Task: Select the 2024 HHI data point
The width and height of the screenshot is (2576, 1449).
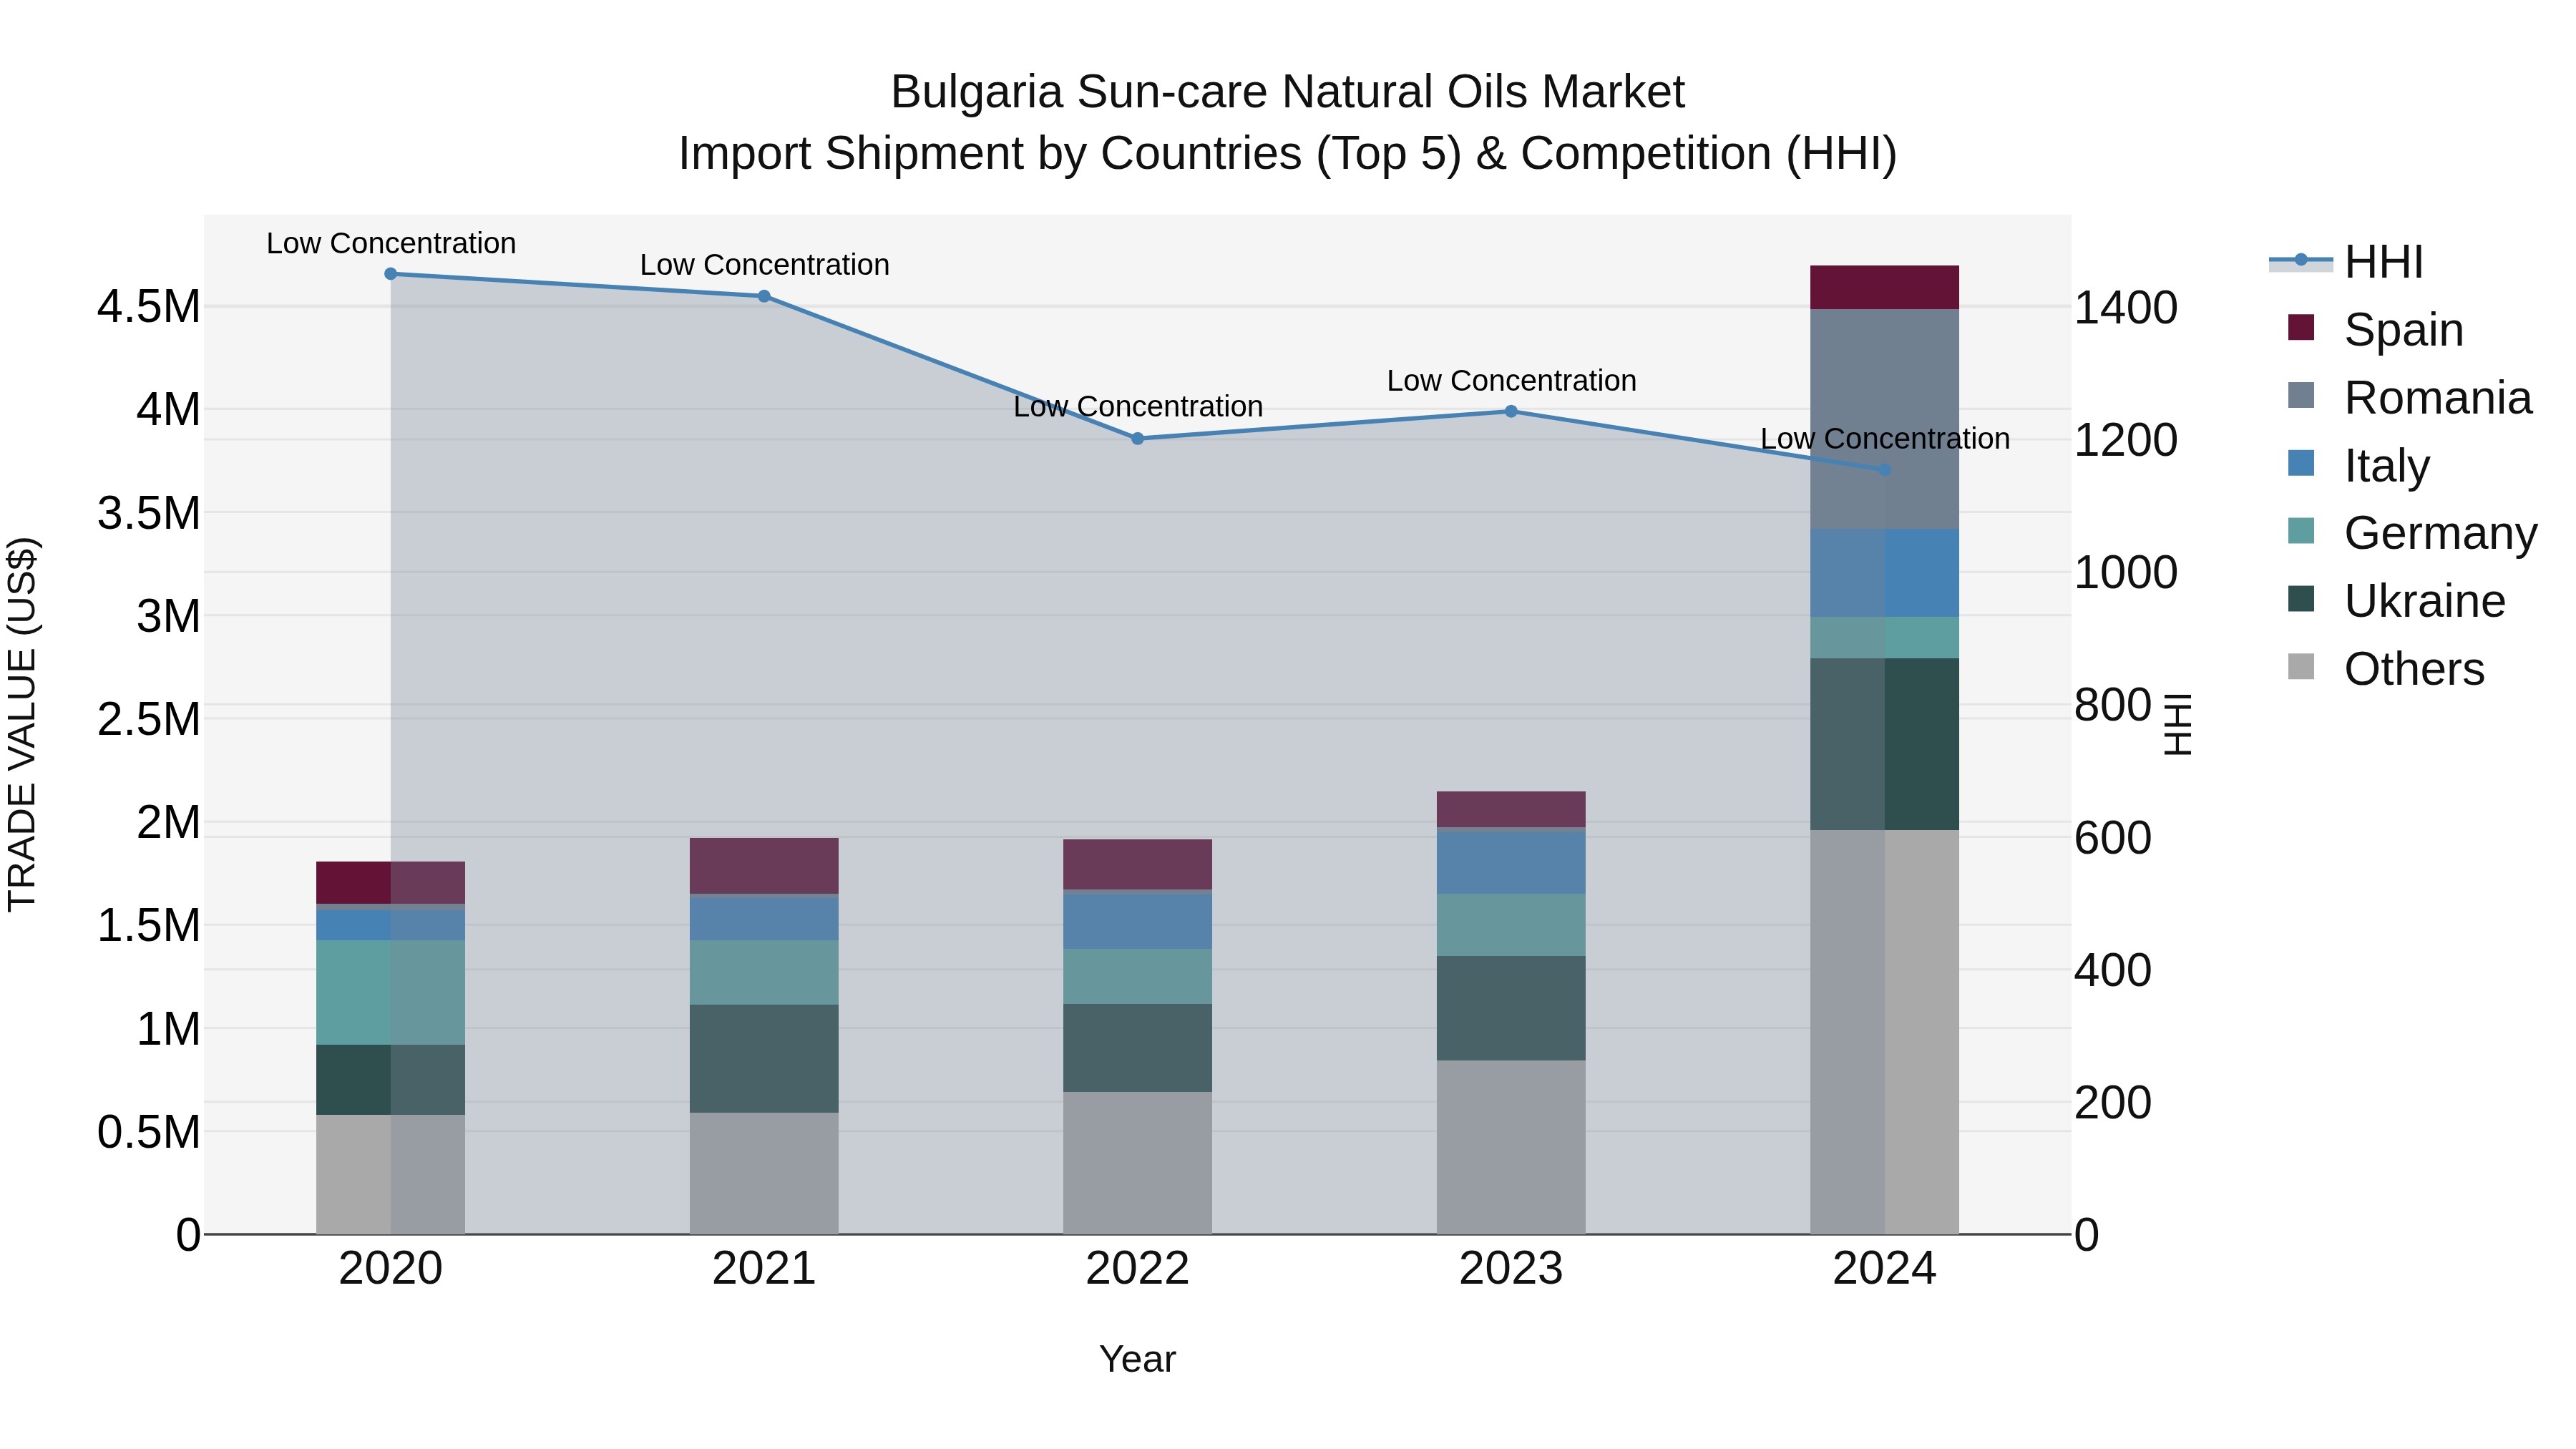Action: [x=1885, y=470]
